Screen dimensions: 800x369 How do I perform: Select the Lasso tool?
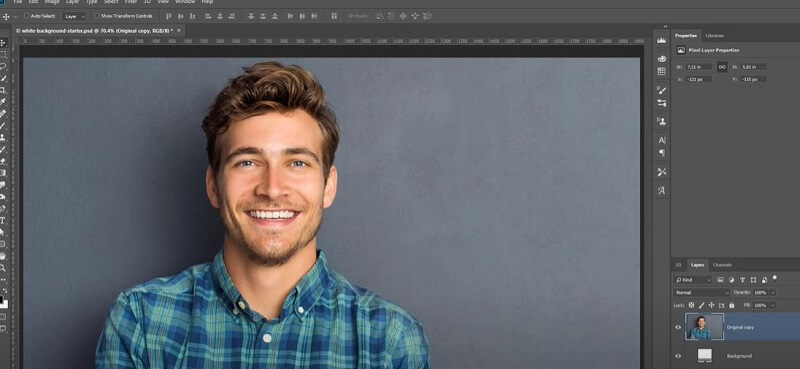3,66
